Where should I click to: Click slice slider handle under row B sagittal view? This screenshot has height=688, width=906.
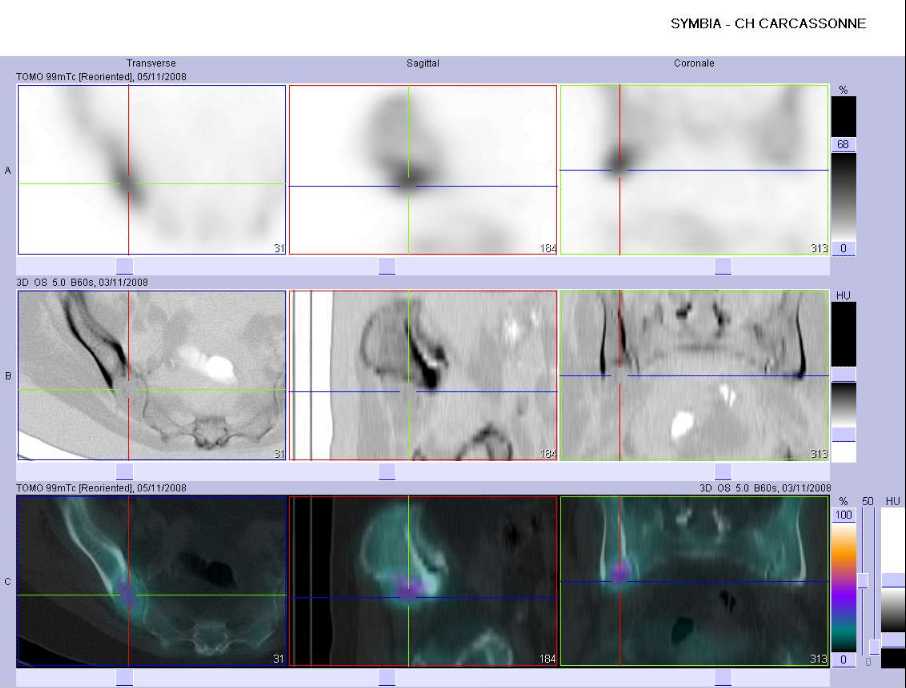click(x=387, y=471)
